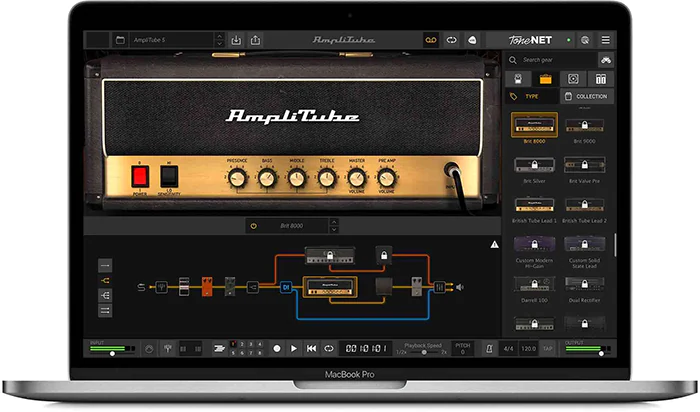Step to previous preset with up arrow
Viewport: 700px width, 412px height.
[219, 36]
